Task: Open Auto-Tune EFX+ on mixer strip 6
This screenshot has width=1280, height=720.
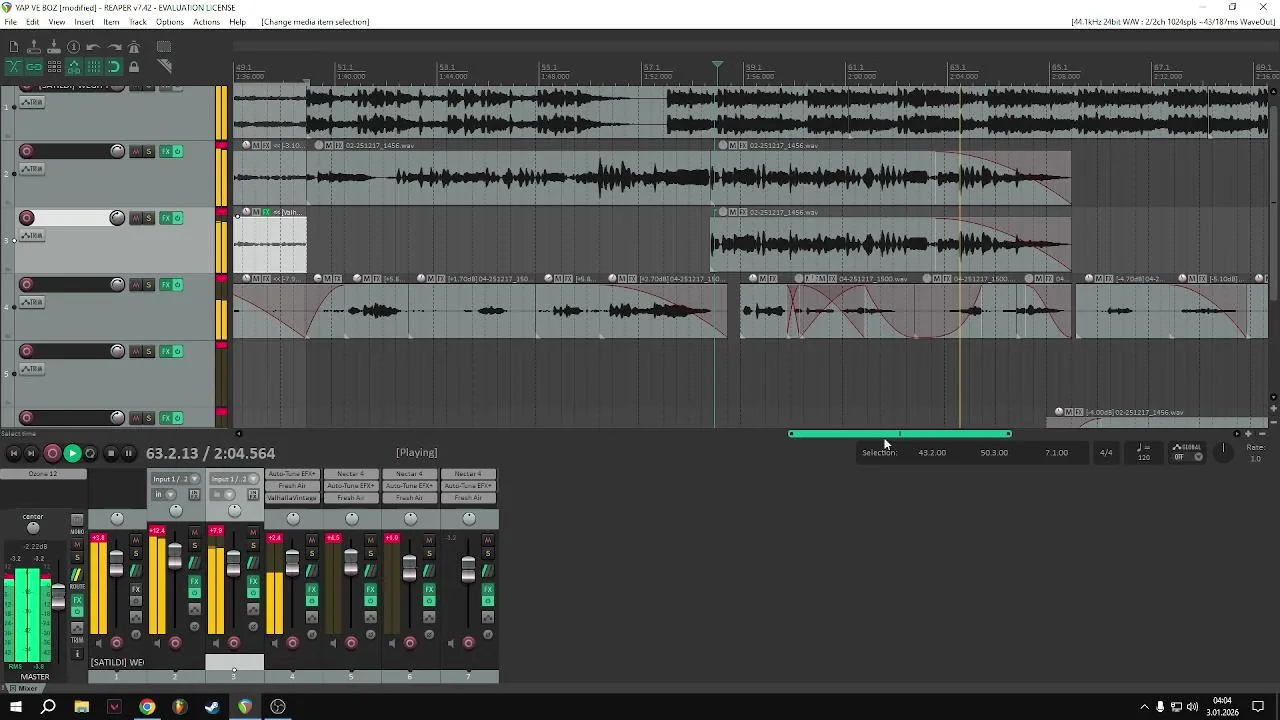Action: tap(409, 486)
